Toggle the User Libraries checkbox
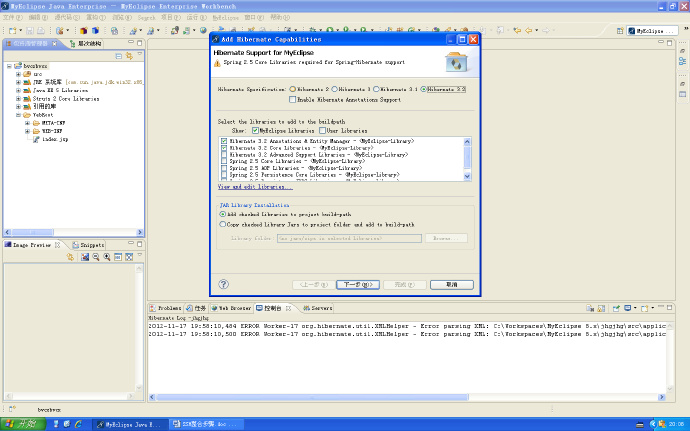Screen dimensions: 690x431 pyautogui.click(x=322, y=130)
